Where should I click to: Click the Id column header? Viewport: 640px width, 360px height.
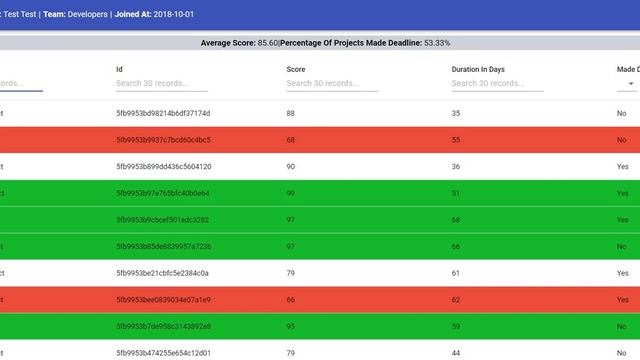coord(119,69)
